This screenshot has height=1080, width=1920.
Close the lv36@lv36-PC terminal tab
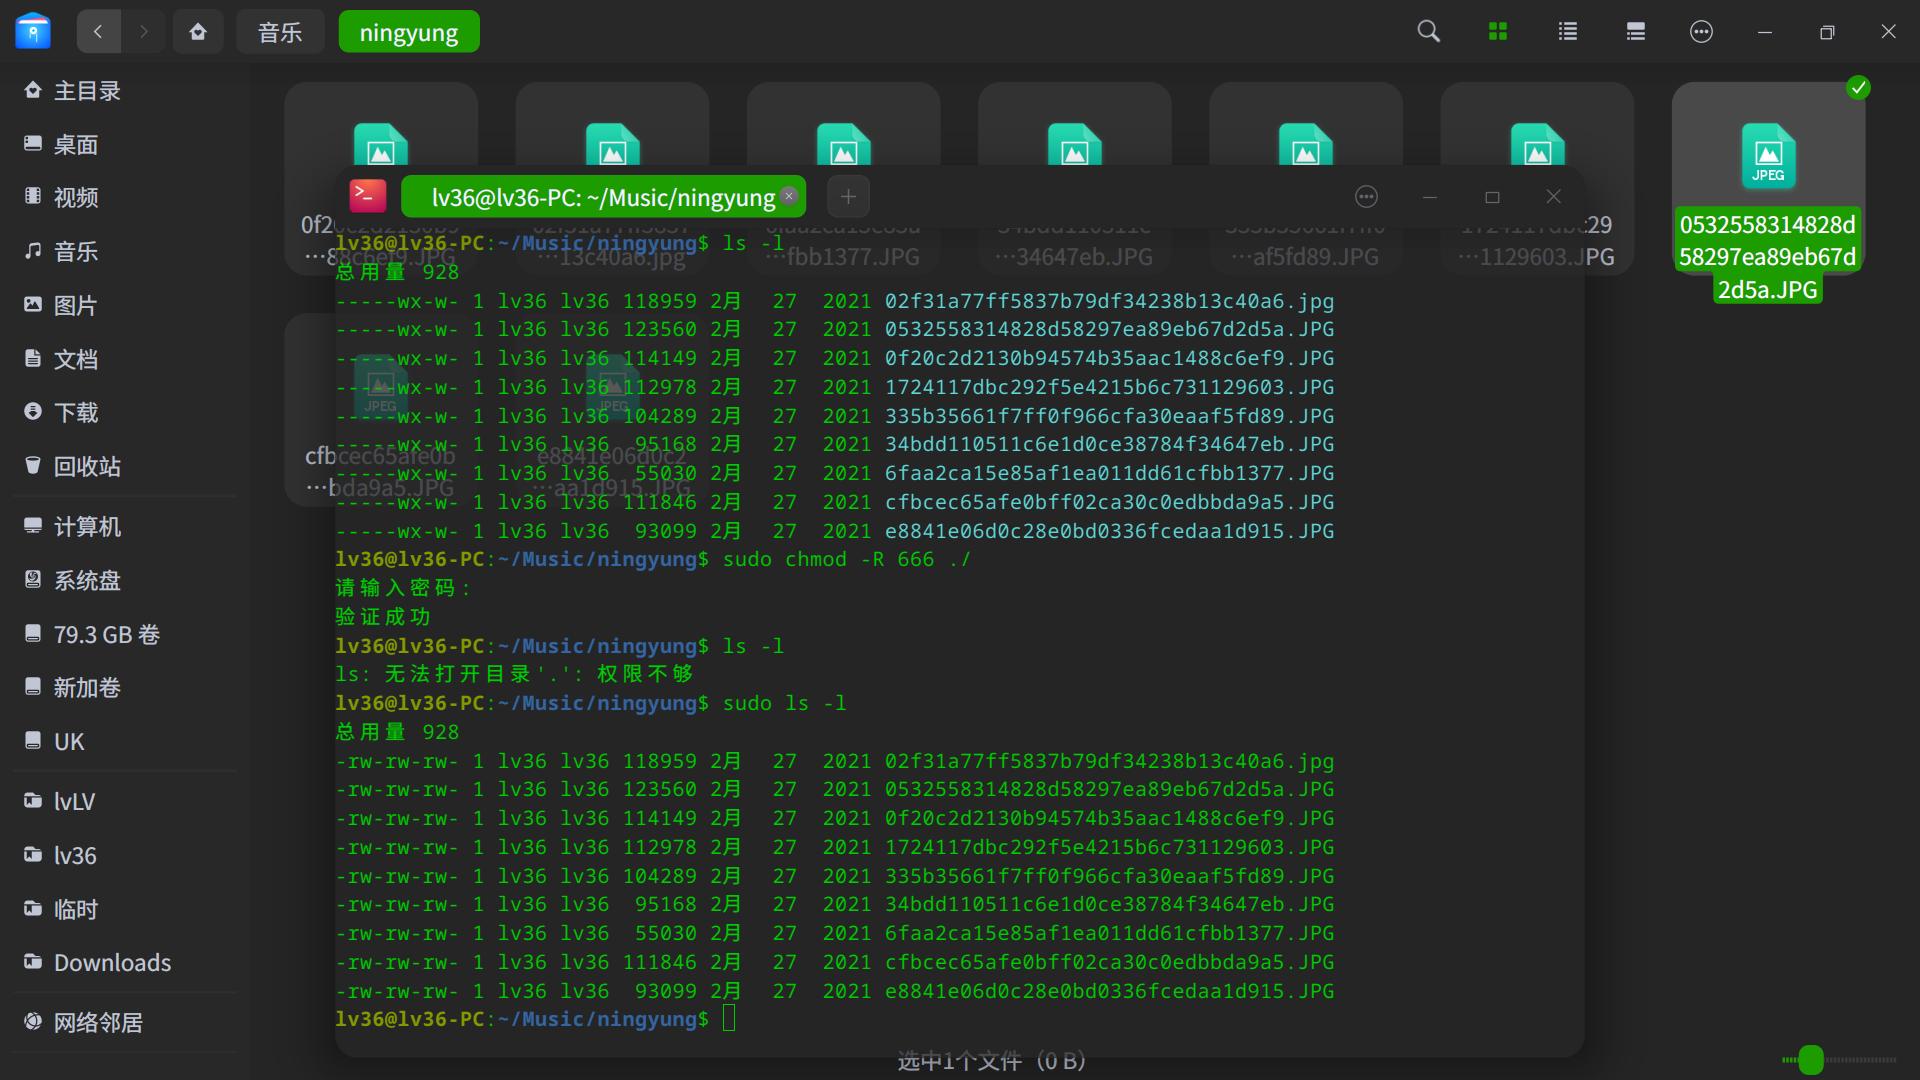(789, 196)
